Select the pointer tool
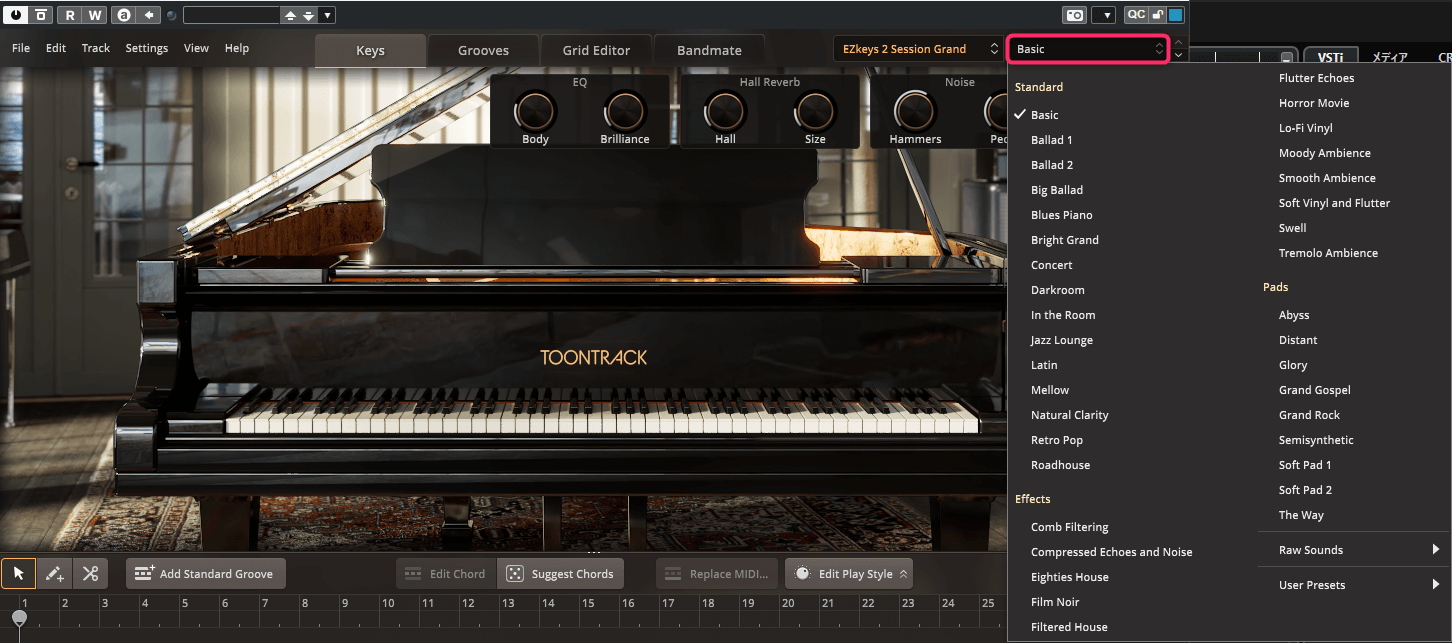The width and height of the screenshot is (1452, 643). point(18,573)
